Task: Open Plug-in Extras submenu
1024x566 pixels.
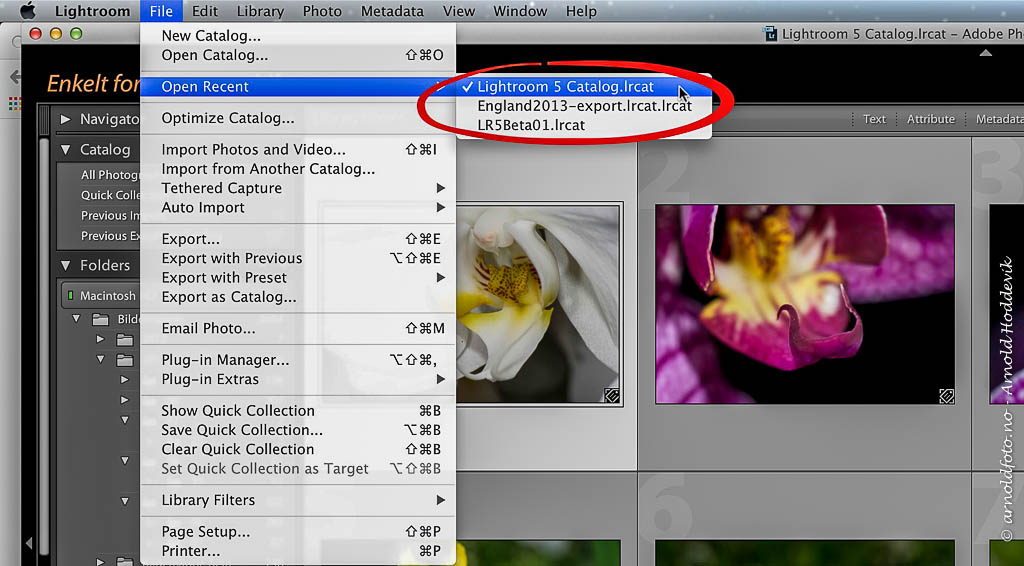Action: (298, 379)
